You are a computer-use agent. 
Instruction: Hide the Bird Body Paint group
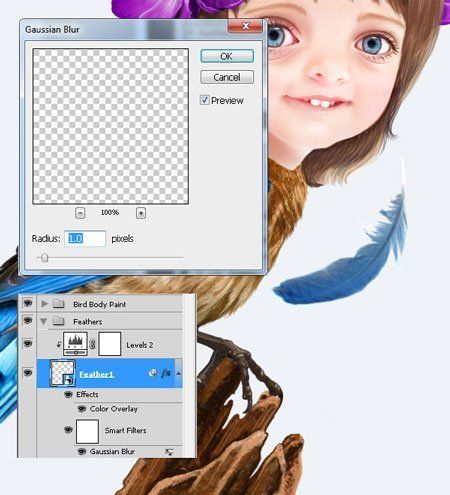28,303
